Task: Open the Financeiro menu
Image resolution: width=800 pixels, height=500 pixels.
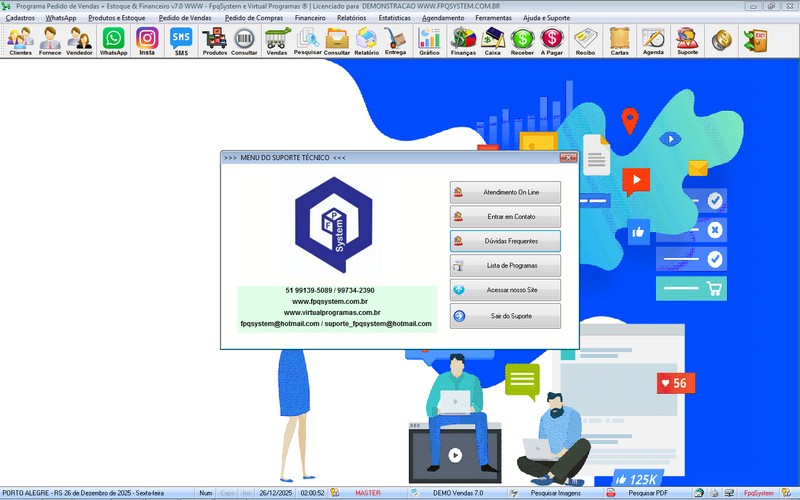Action: 310,18
